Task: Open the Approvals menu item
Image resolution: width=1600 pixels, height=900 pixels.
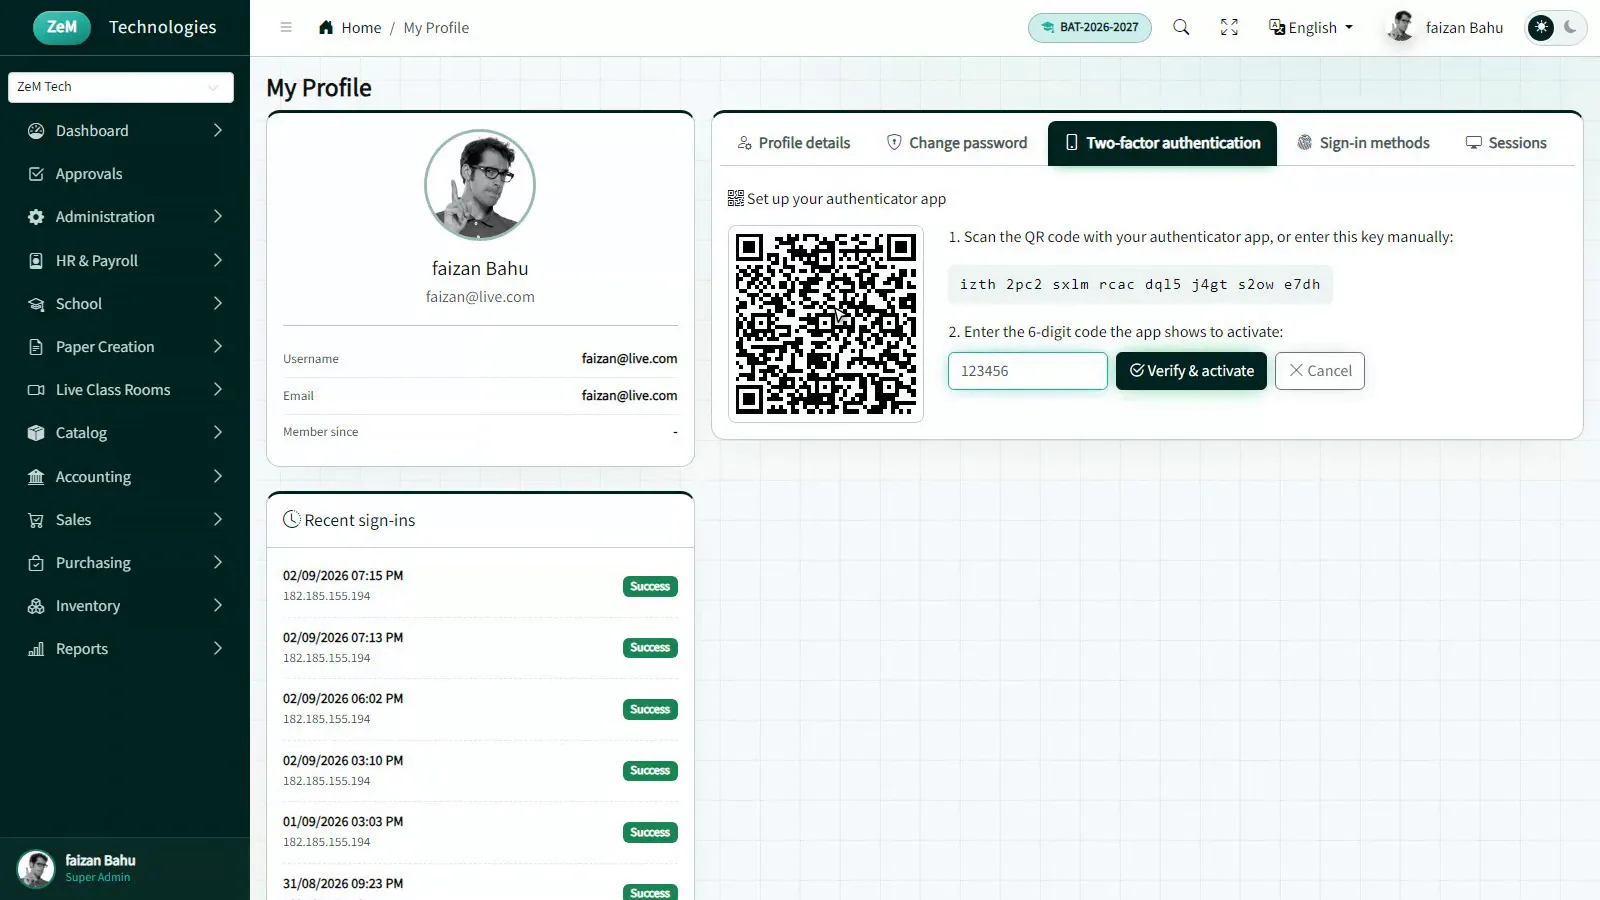Action: (x=125, y=174)
